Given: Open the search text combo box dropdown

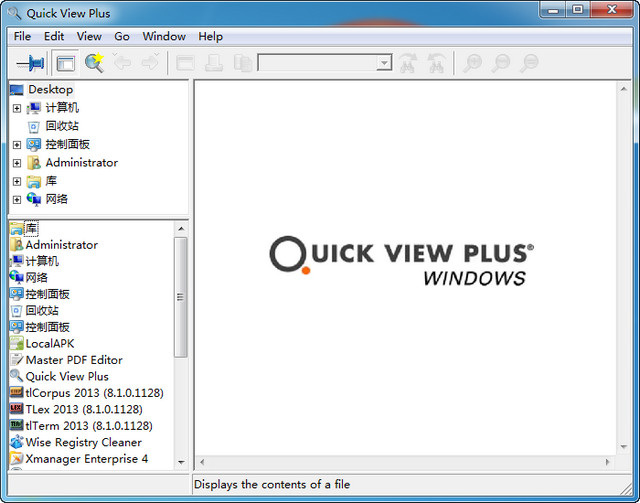Looking at the screenshot, I should coord(384,63).
